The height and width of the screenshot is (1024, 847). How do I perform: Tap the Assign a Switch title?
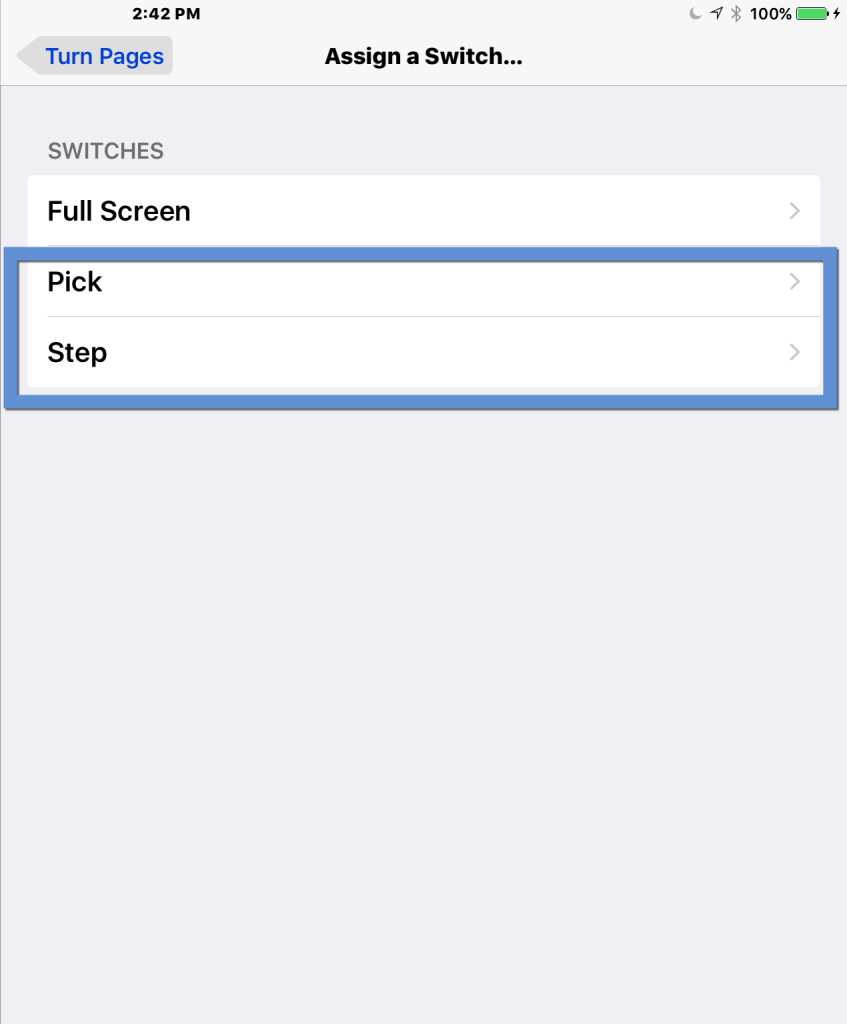(423, 56)
